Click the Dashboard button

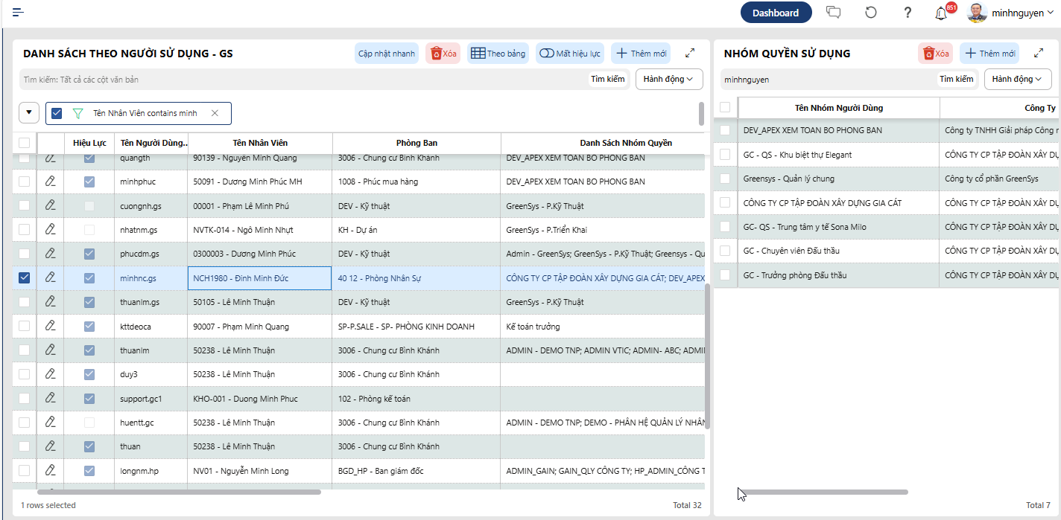click(x=775, y=12)
